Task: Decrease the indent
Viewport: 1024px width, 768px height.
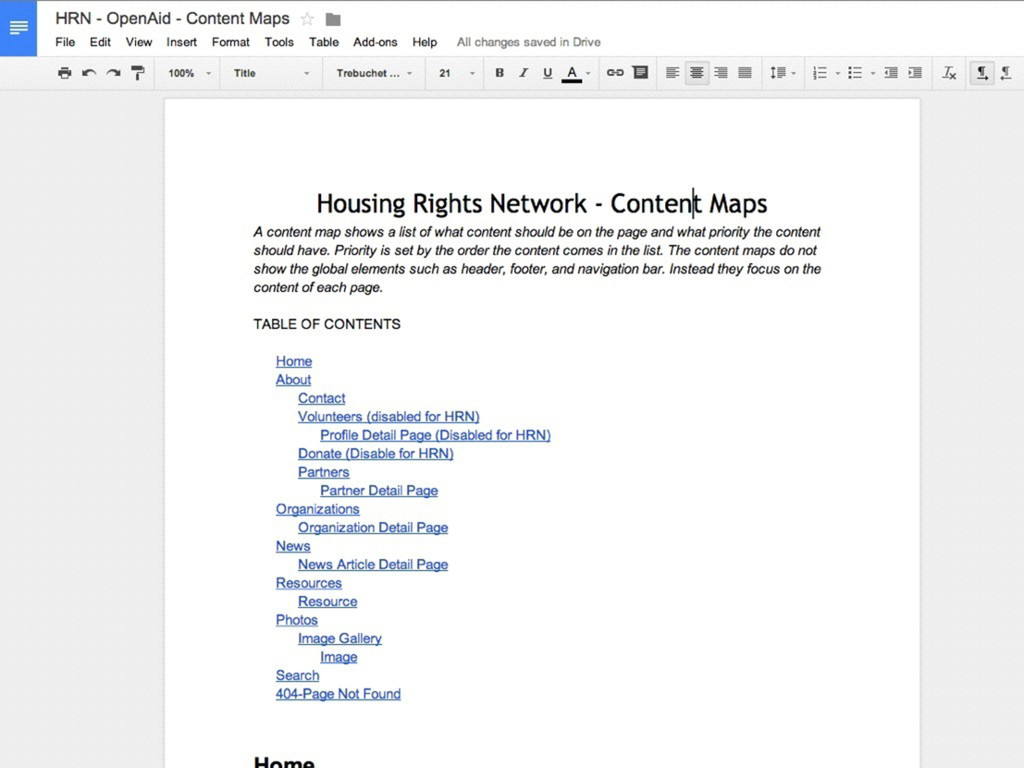Action: coord(891,73)
